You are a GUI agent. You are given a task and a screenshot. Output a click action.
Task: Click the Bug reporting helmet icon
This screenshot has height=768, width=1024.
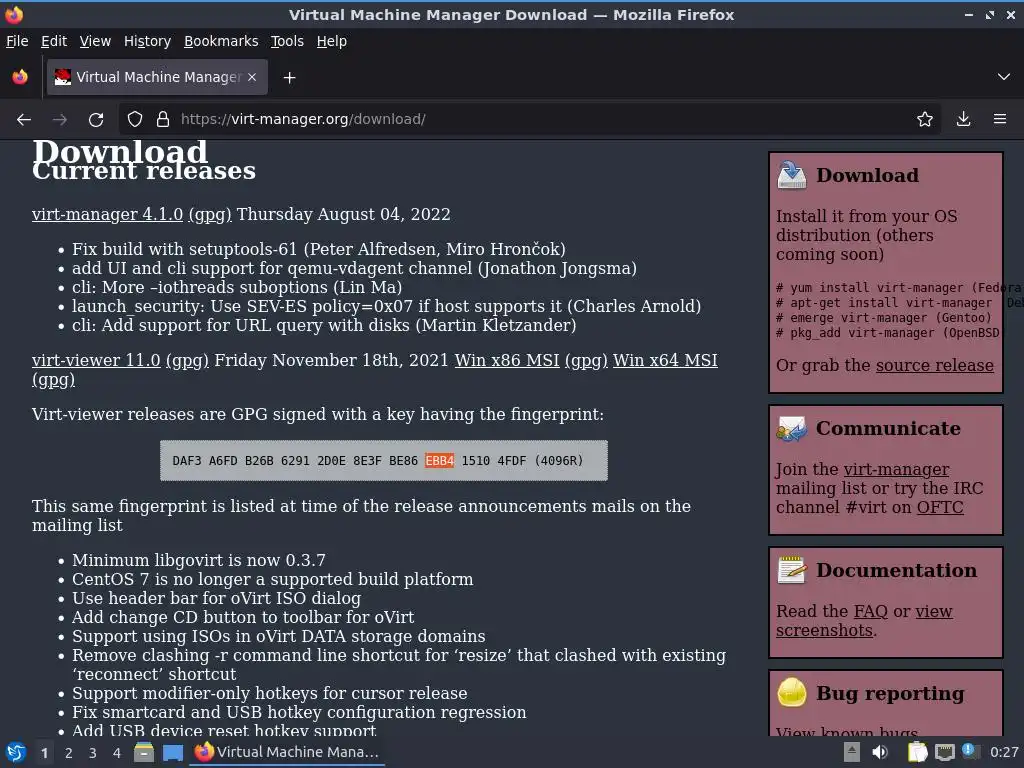click(x=792, y=693)
